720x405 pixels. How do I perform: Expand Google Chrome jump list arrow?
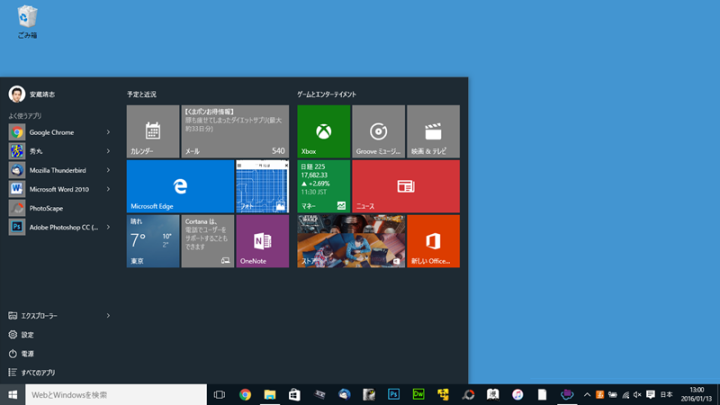pyautogui.click(x=108, y=132)
